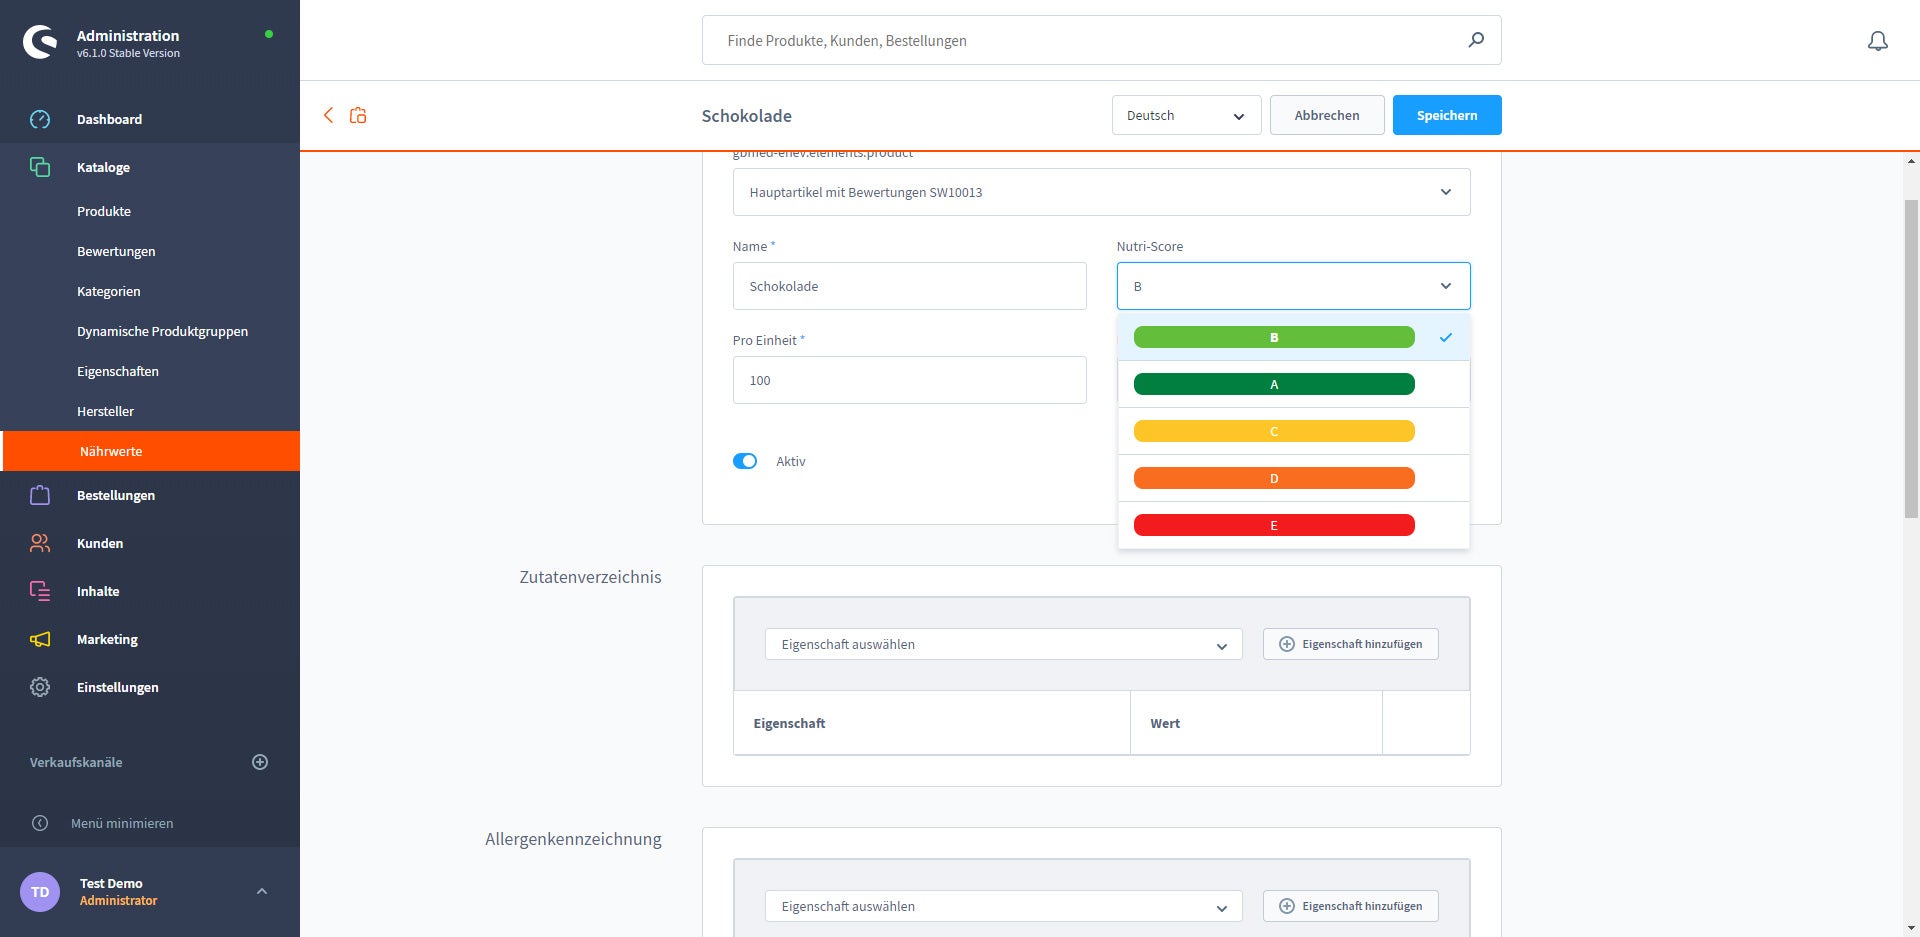Click the Kunden people icon
The height and width of the screenshot is (937, 1920).
(x=40, y=543)
